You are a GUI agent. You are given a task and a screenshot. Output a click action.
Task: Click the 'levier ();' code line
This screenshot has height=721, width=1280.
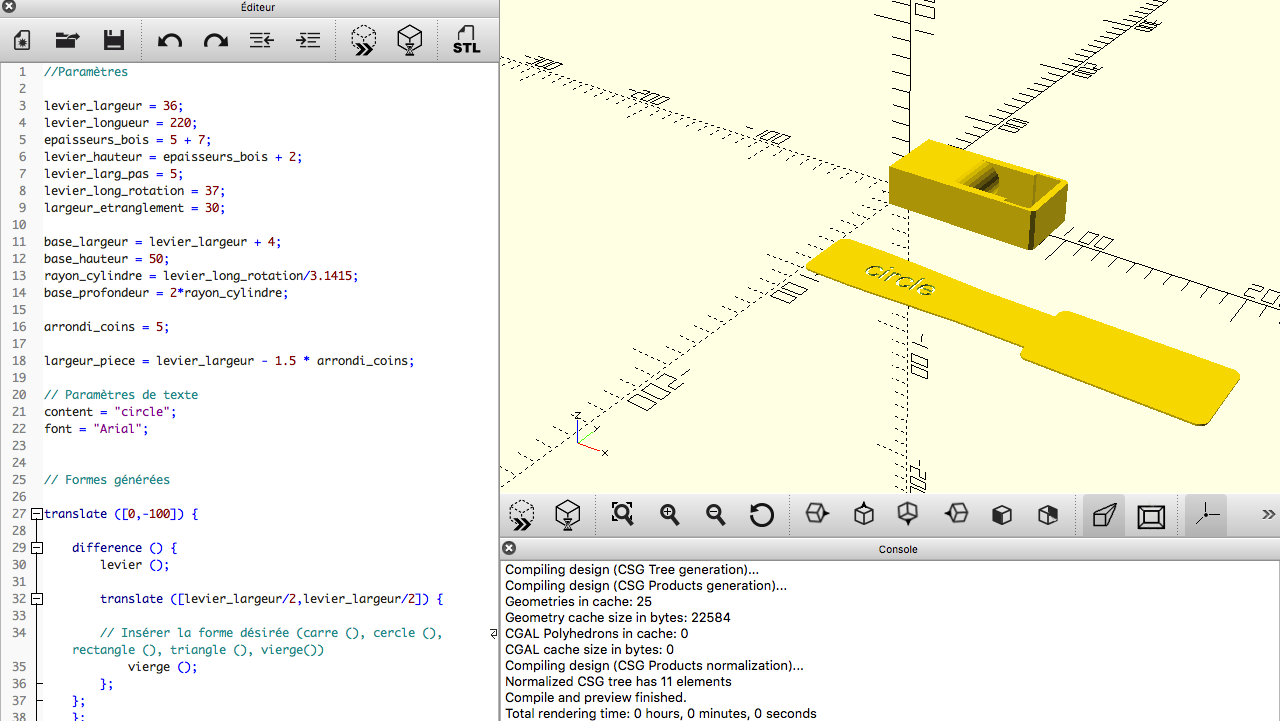[135, 565]
